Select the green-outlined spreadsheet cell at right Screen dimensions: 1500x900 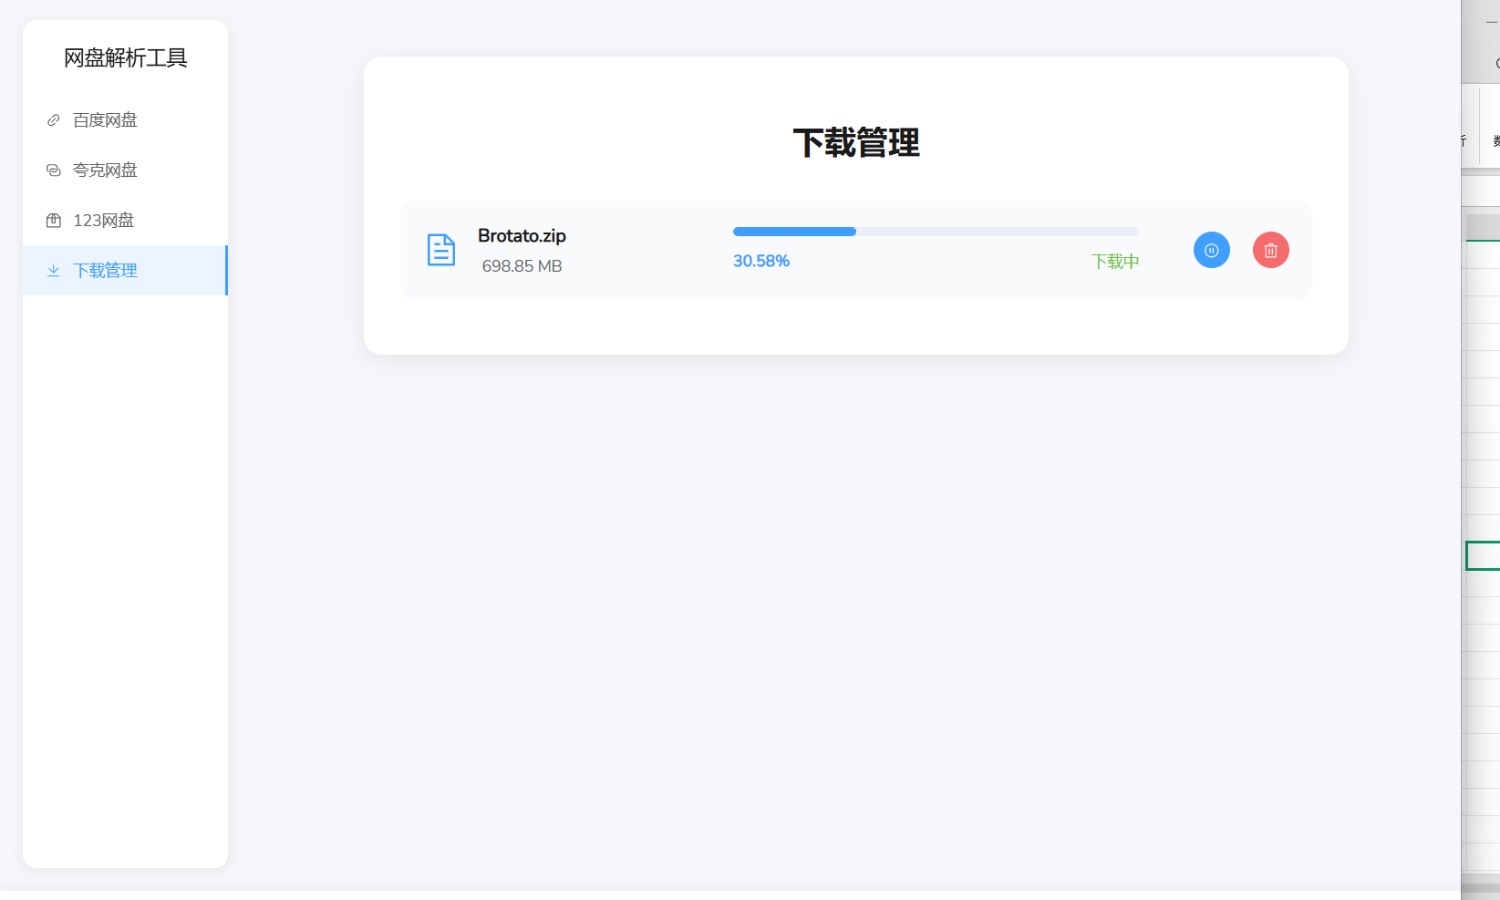point(1484,556)
